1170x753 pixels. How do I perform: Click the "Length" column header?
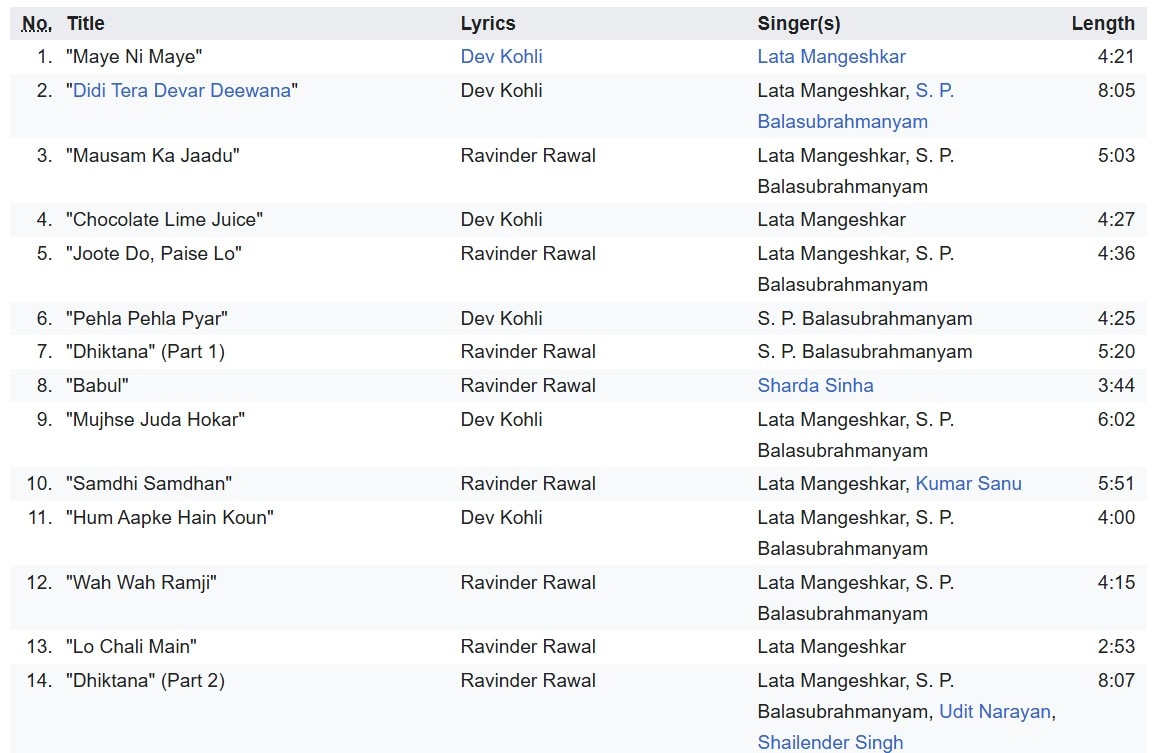point(1104,24)
